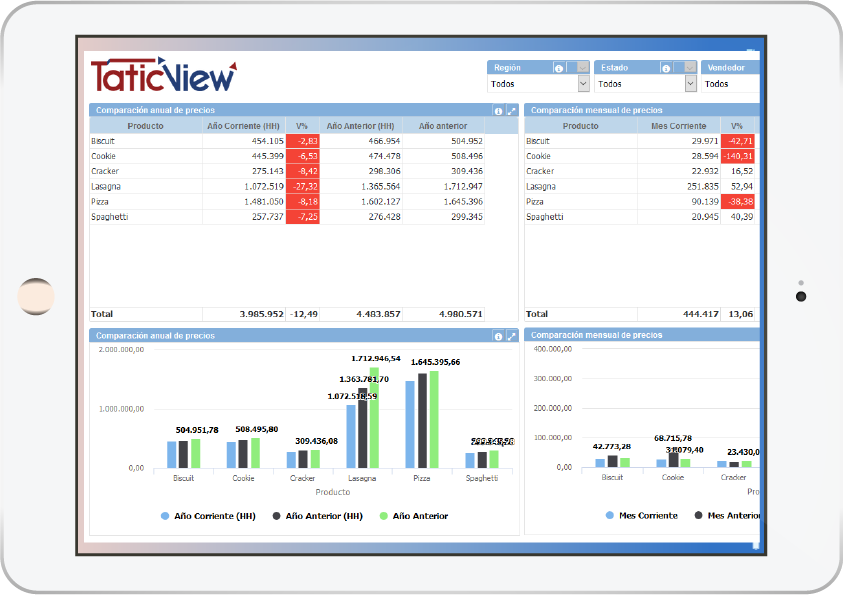Click the Estado filter info icon

pyautogui.click(x=666, y=68)
